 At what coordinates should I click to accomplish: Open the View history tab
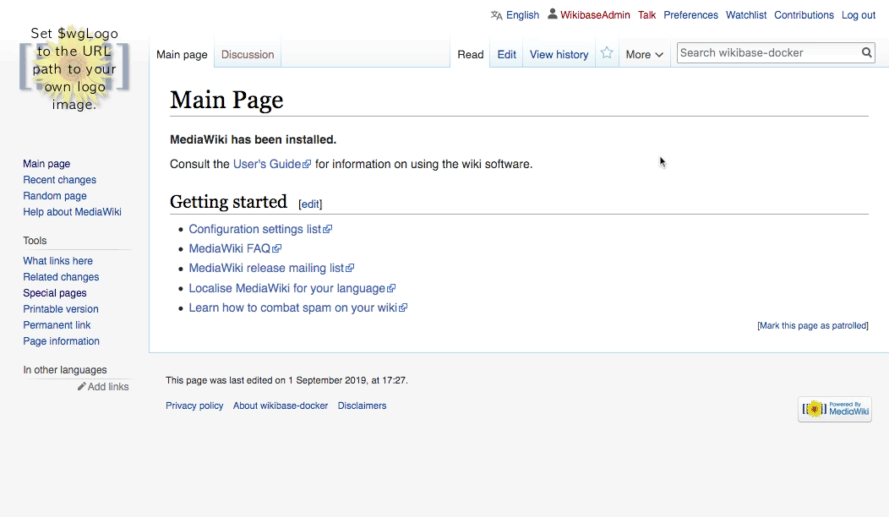tap(559, 54)
